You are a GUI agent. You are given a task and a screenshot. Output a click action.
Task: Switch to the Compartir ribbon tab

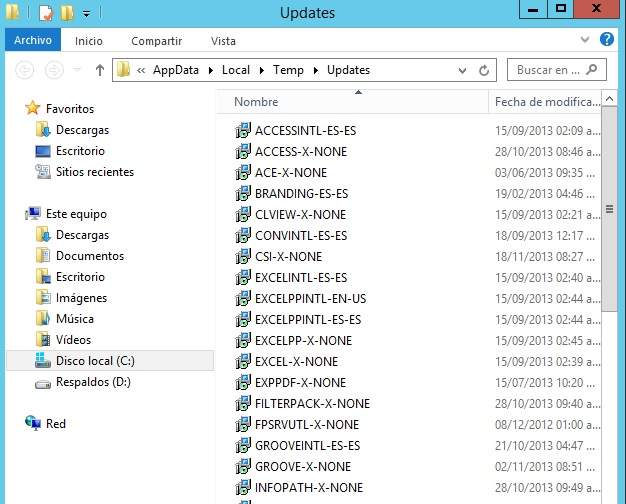tap(156, 41)
